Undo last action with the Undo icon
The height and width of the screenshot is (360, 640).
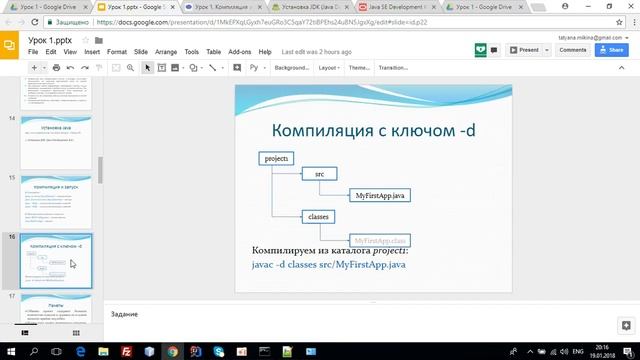click(70, 68)
